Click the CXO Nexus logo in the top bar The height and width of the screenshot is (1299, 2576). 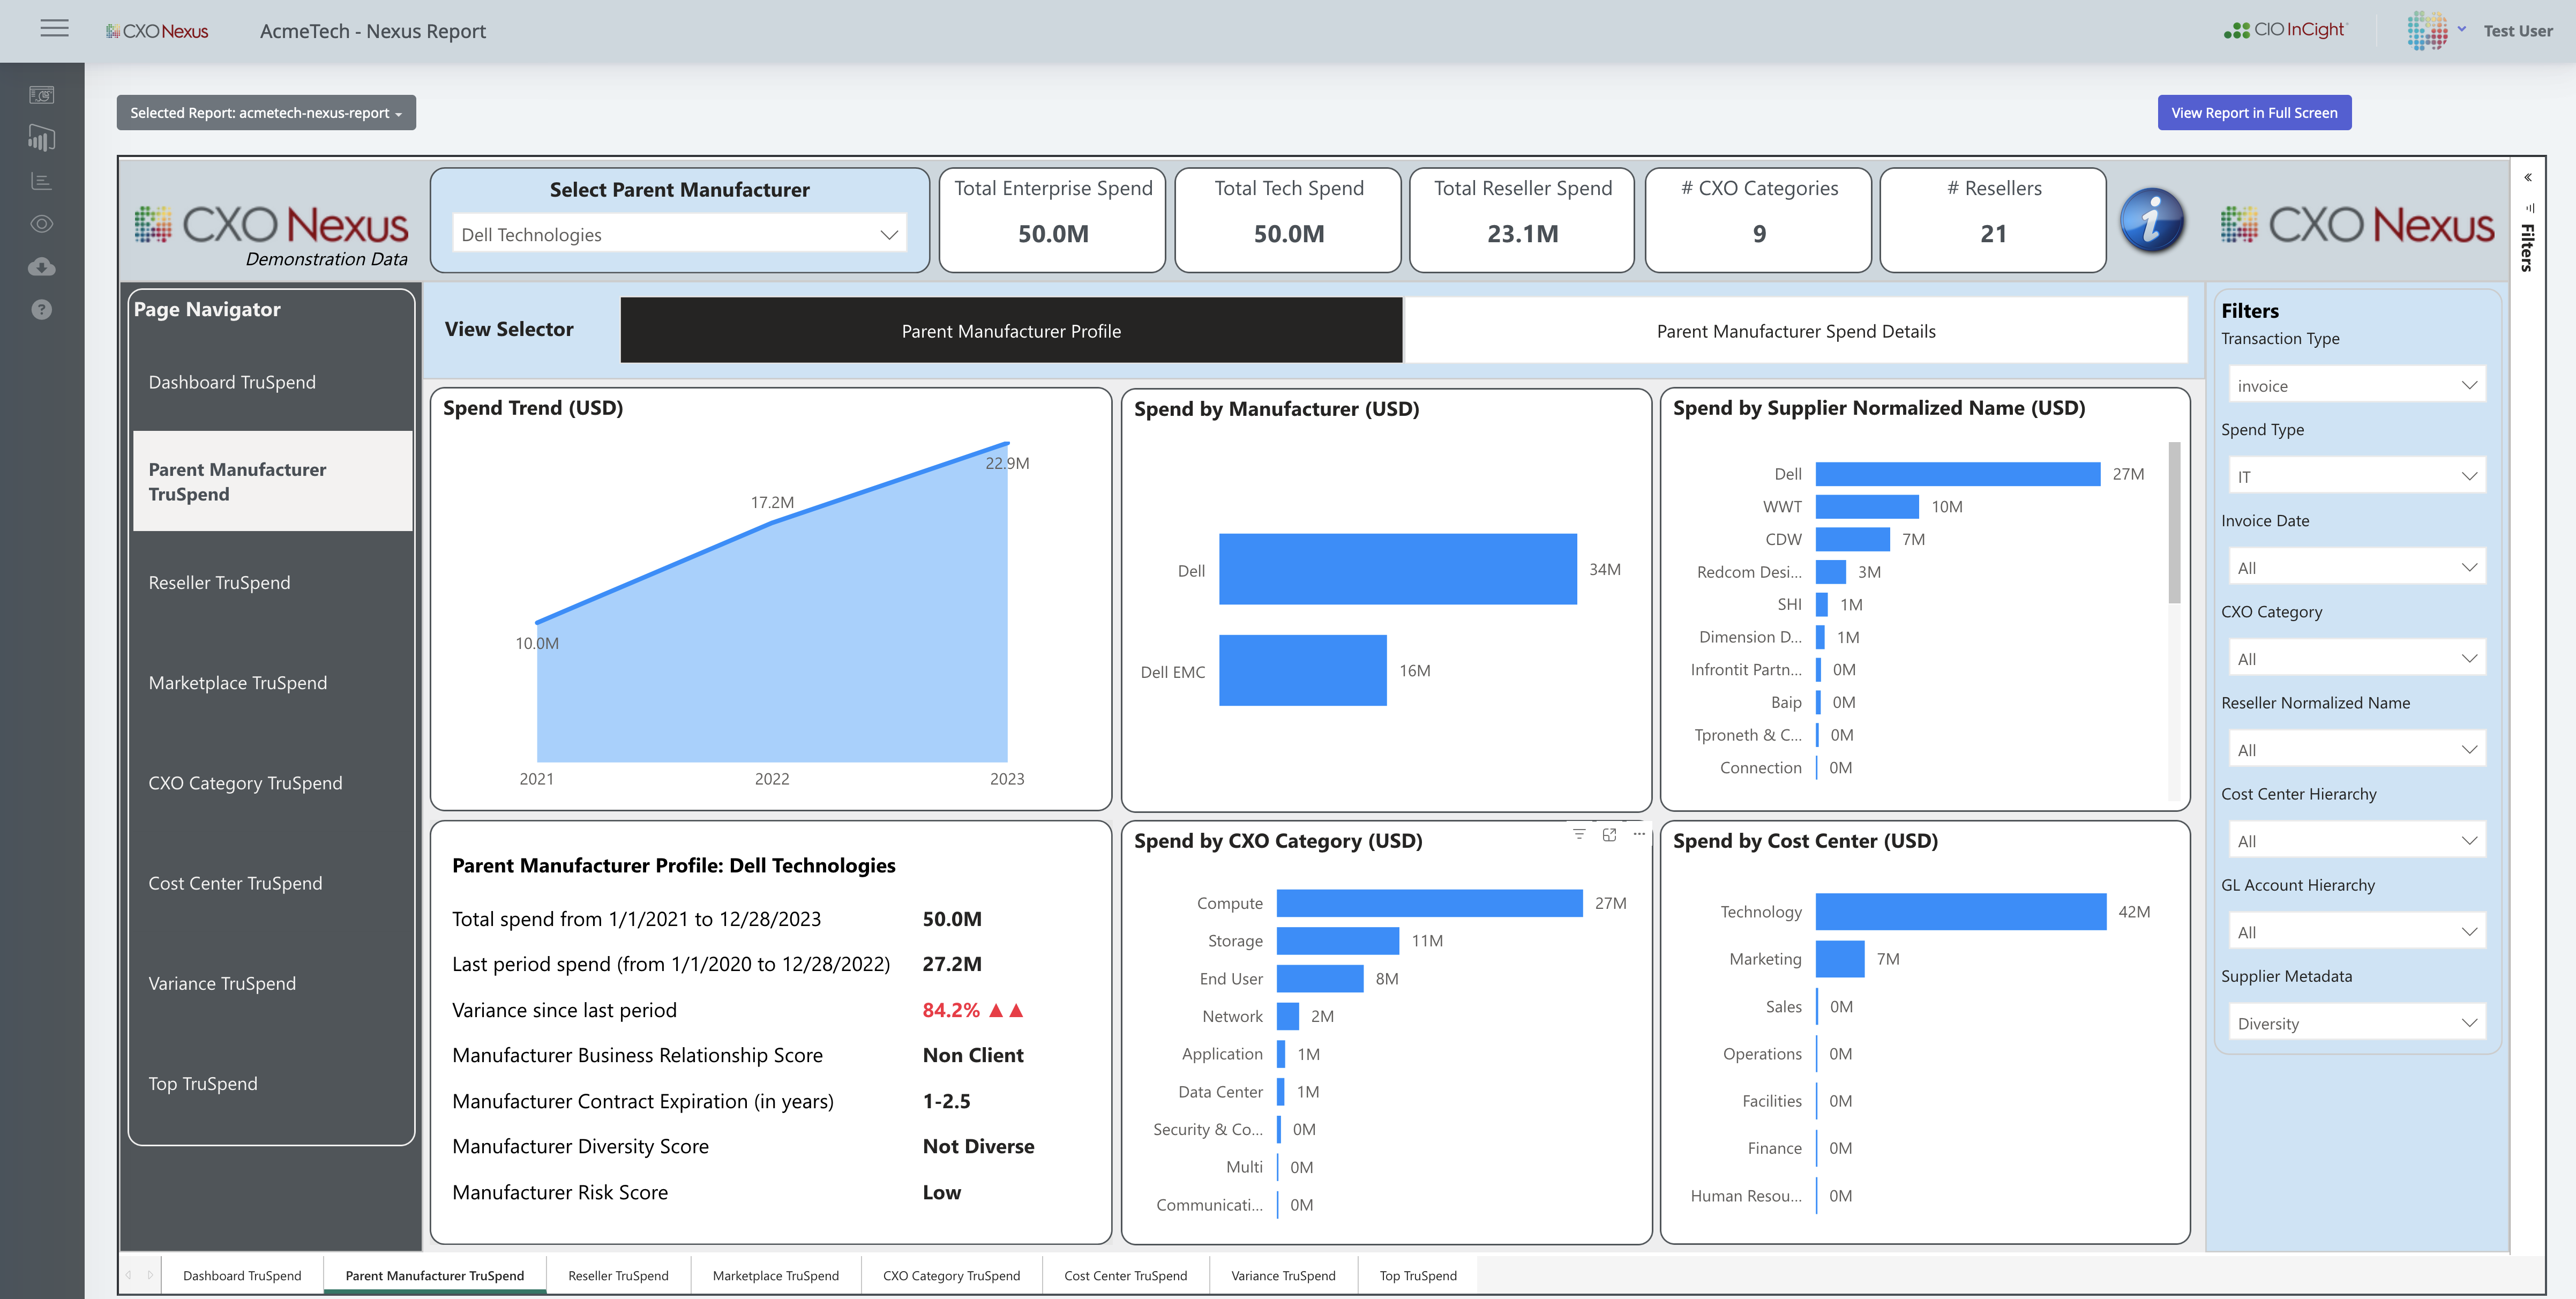[x=158, y=31]
